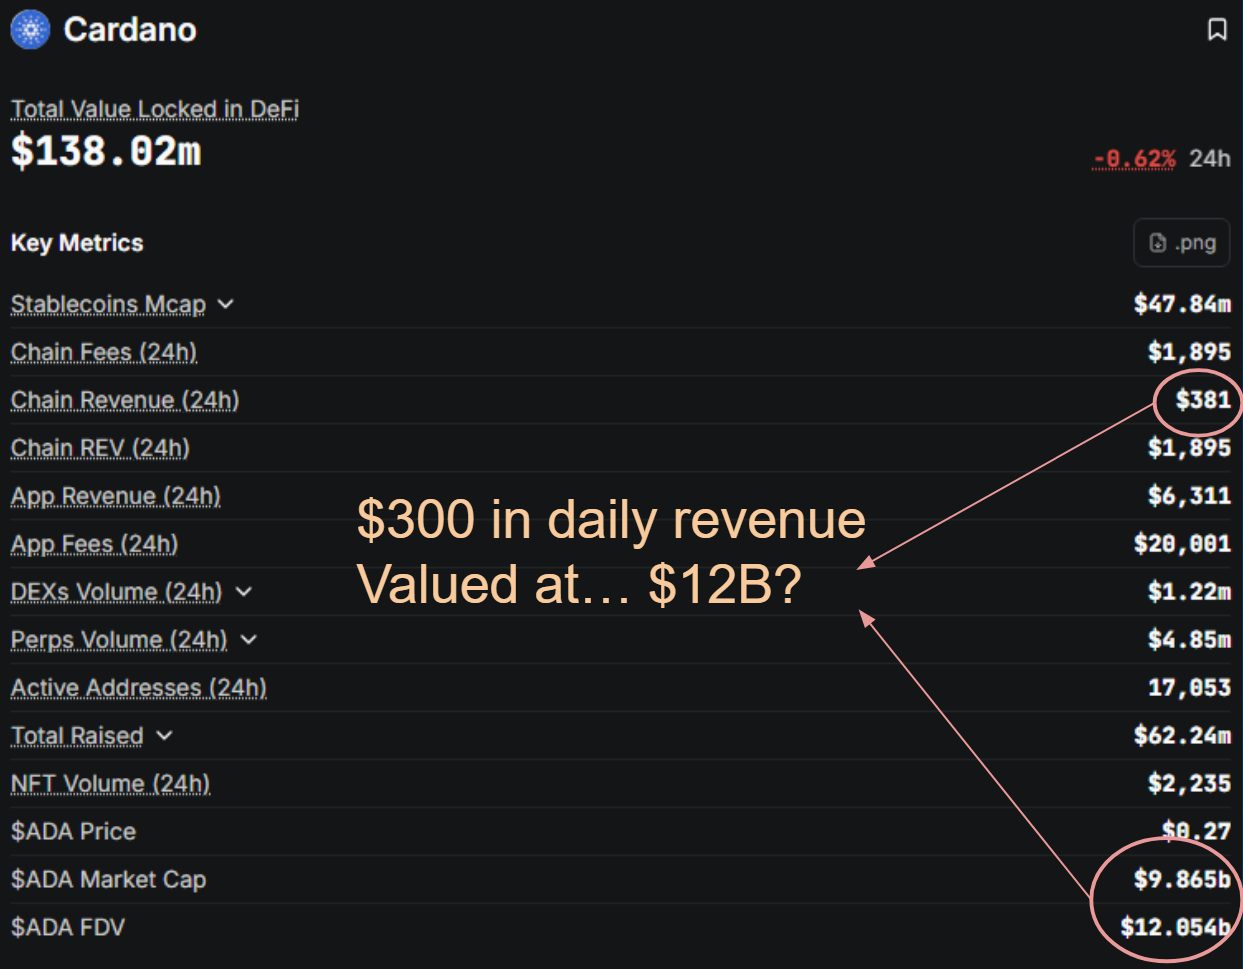The height and width of the screenshot is (969, 1243).
Task: Click the -0.62% 24h change value
Action: [x=1134, y=159]
